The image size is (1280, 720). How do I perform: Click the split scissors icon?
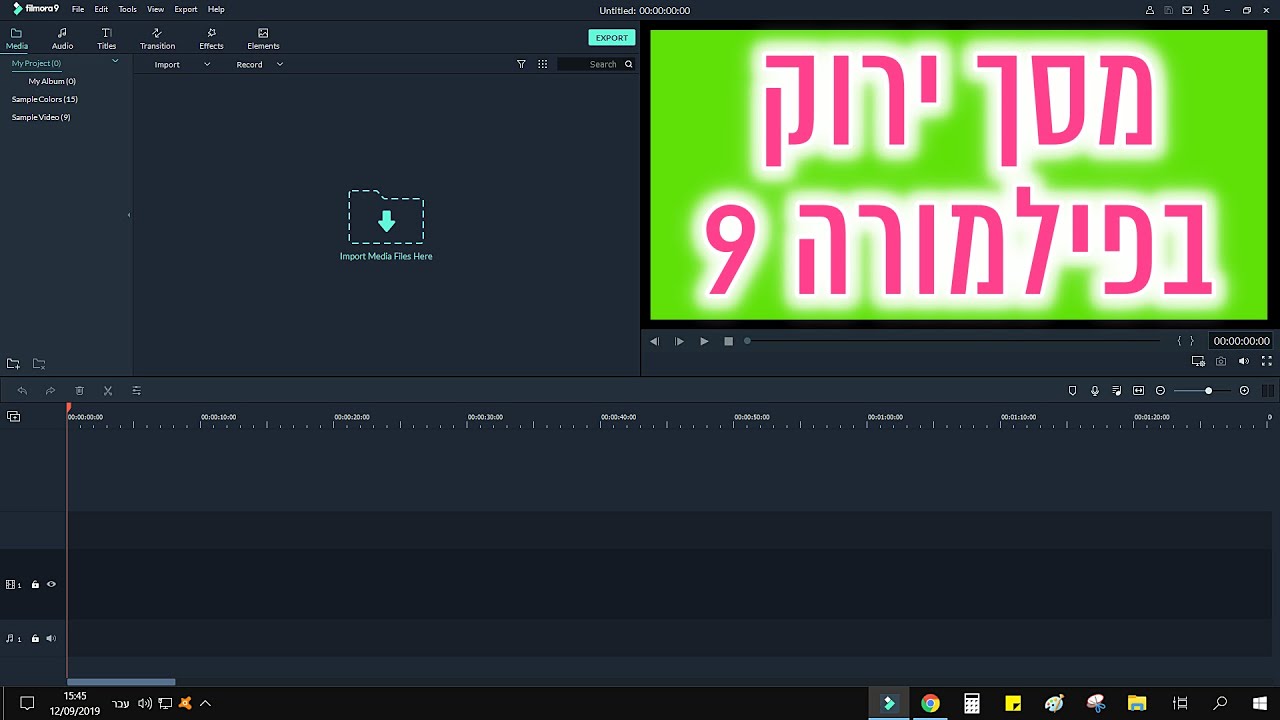(108, 391)
